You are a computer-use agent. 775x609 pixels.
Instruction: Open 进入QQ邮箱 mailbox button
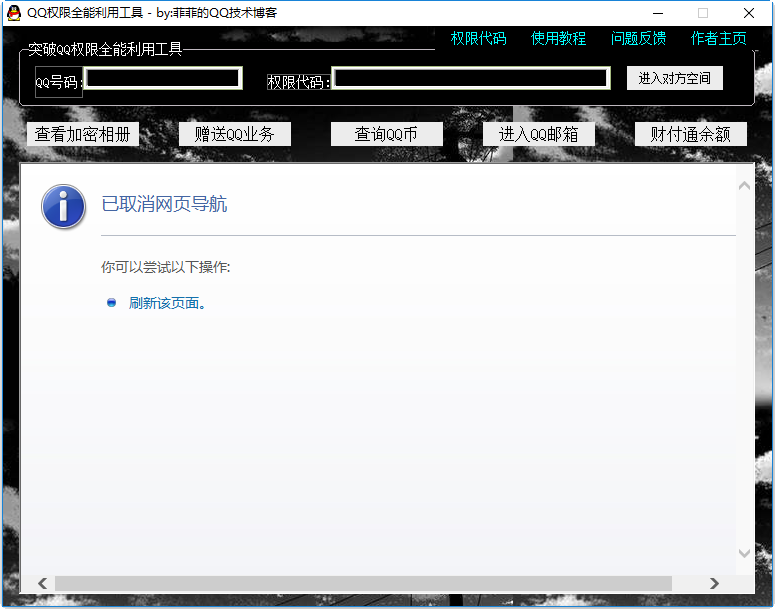click(x=539, y=134)
